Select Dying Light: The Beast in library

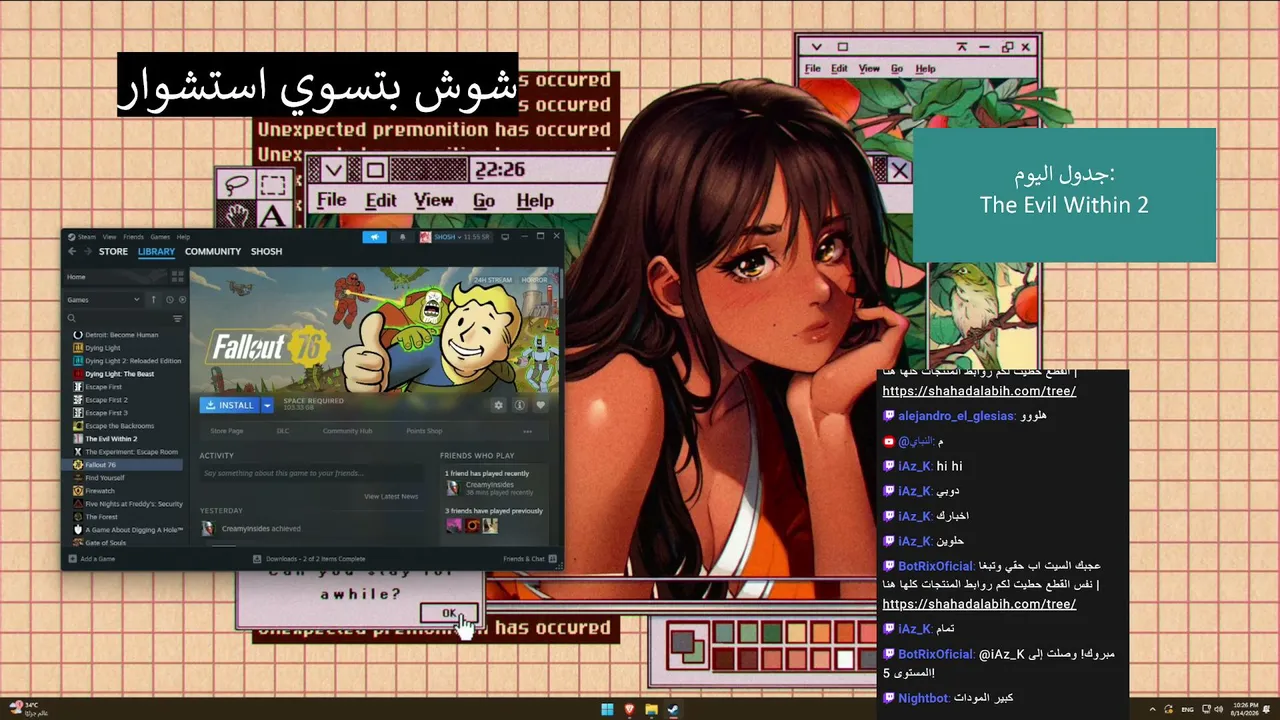(119, 374)
